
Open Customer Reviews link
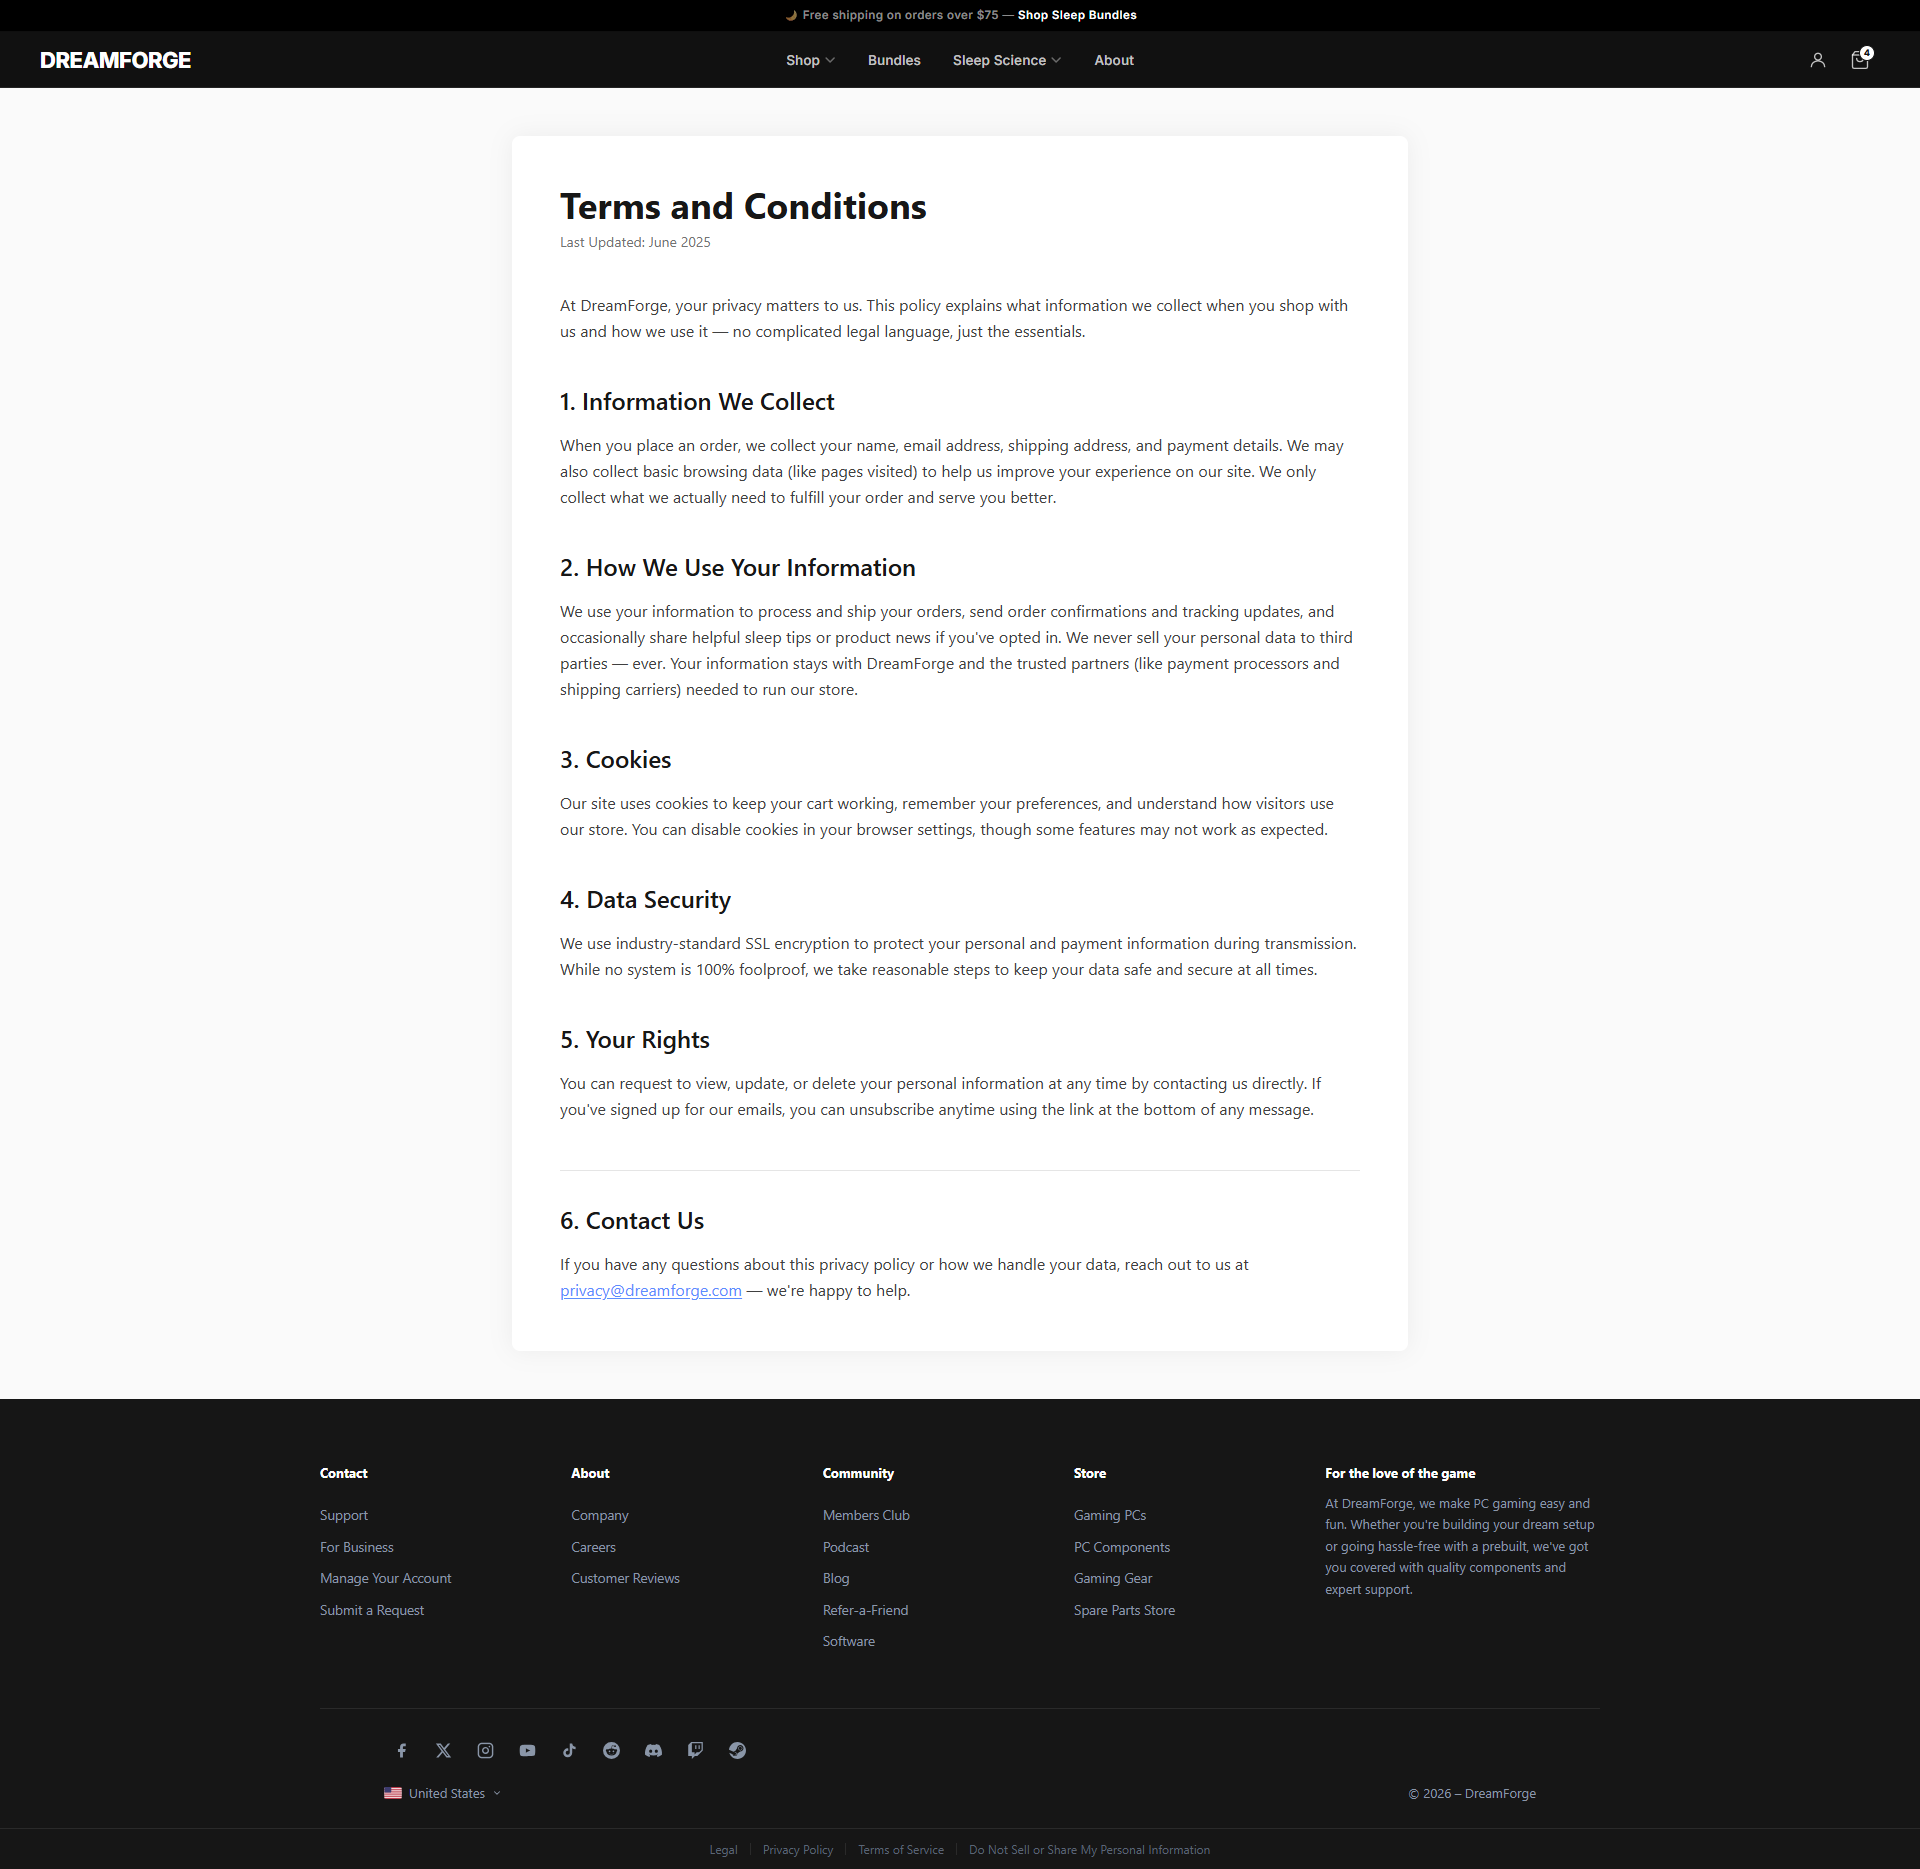click(625, 1578)
